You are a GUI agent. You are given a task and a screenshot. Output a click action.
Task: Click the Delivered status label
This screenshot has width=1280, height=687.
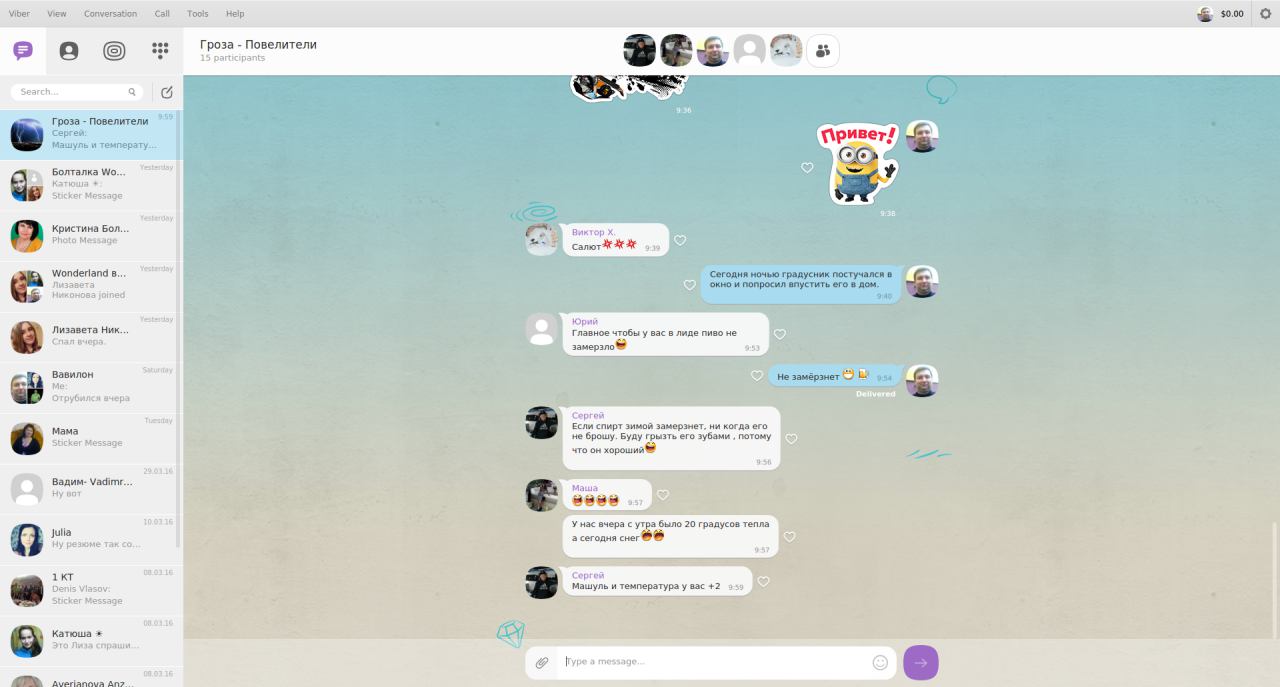click(x=876, y=394)
